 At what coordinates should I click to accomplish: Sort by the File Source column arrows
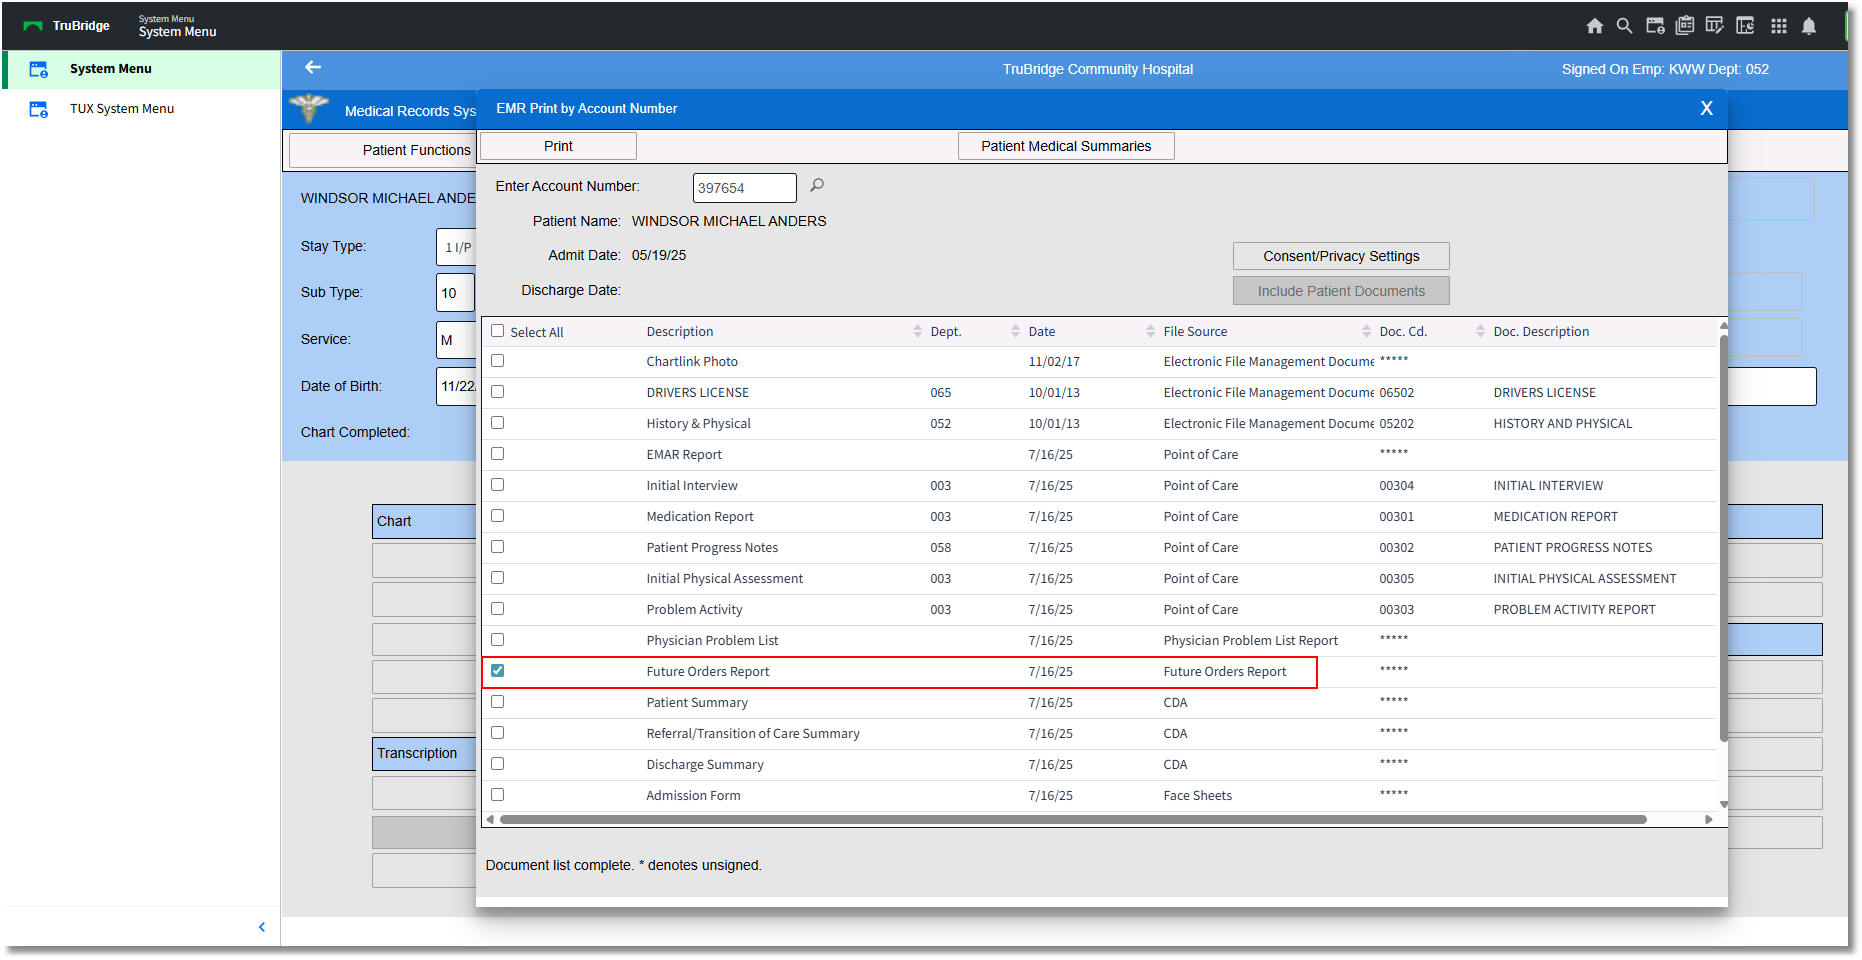[1367, 331]
